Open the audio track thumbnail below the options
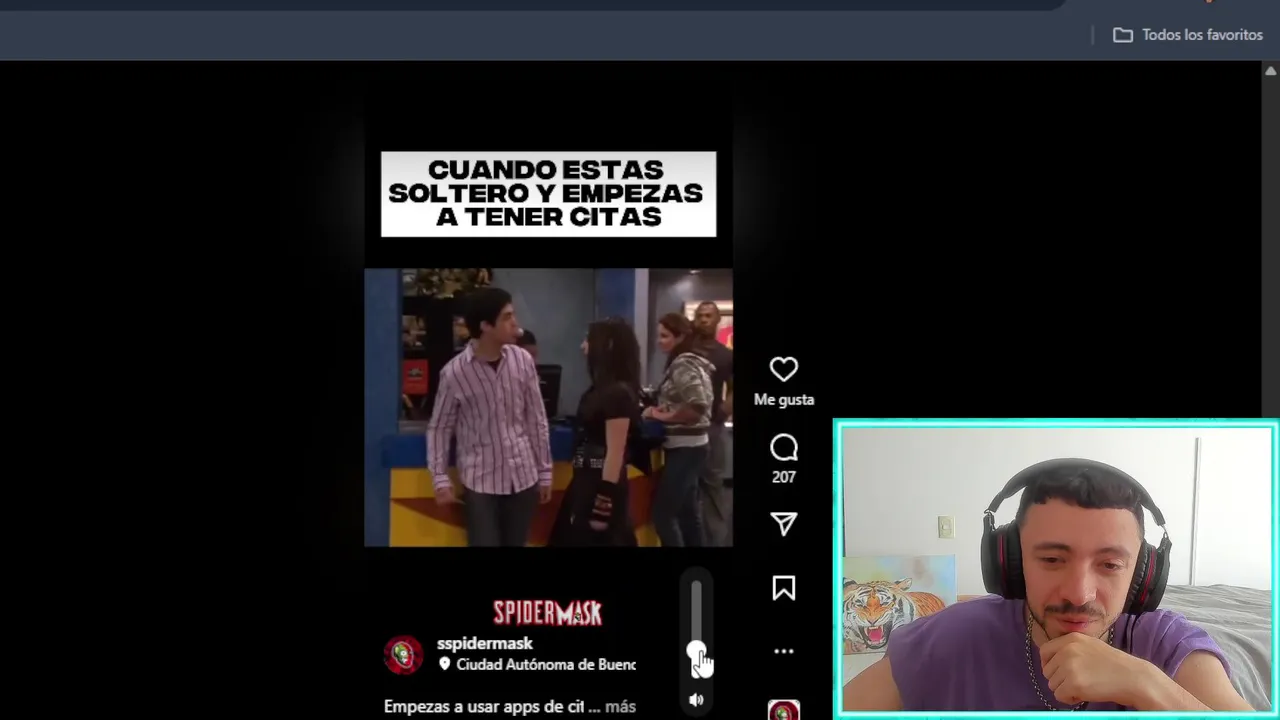Screen dimensions: 1280x720 (x=784, y=710)
